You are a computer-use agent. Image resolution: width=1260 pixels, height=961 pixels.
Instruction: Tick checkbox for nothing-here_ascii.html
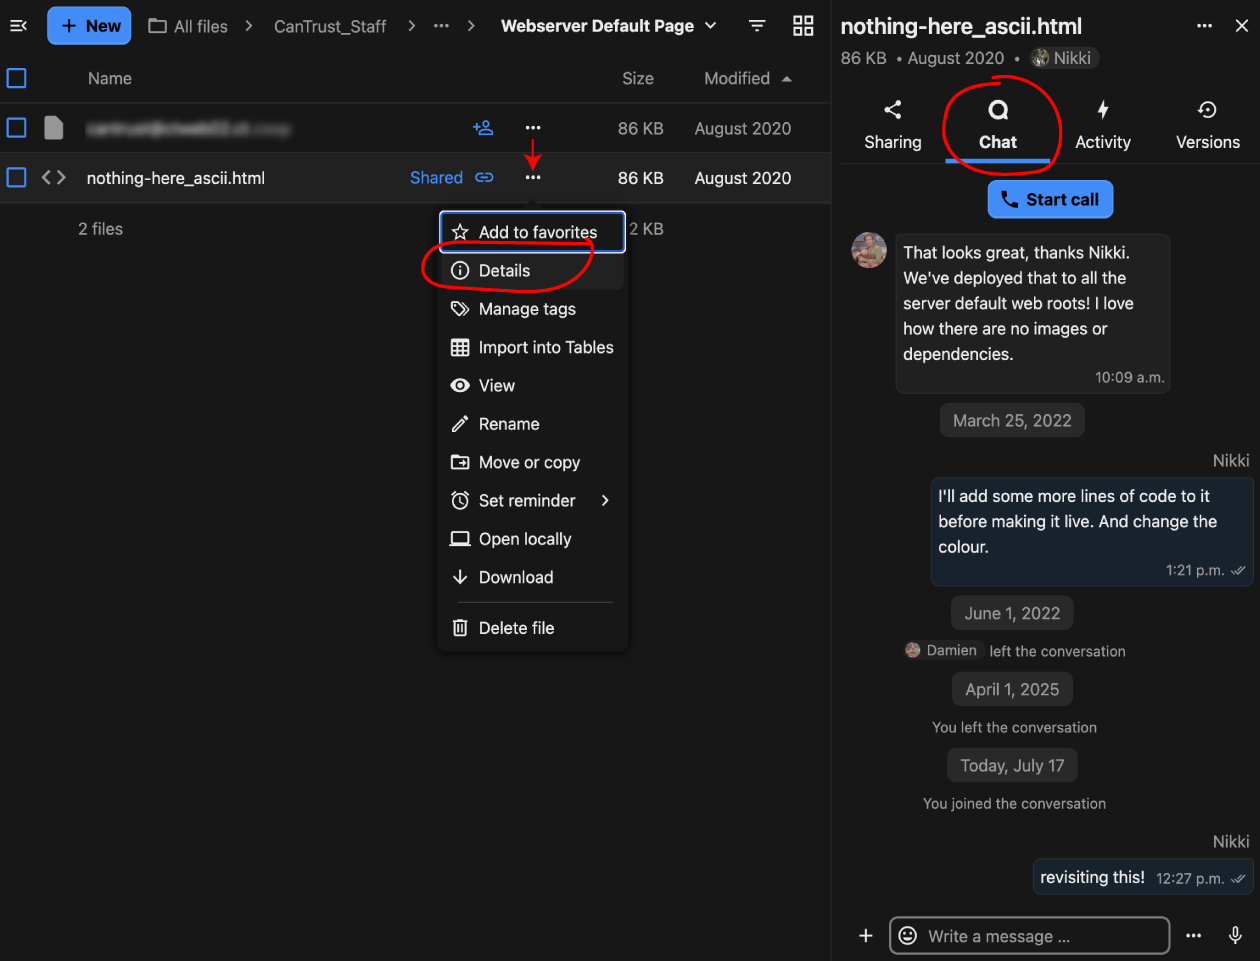[17, 178]
